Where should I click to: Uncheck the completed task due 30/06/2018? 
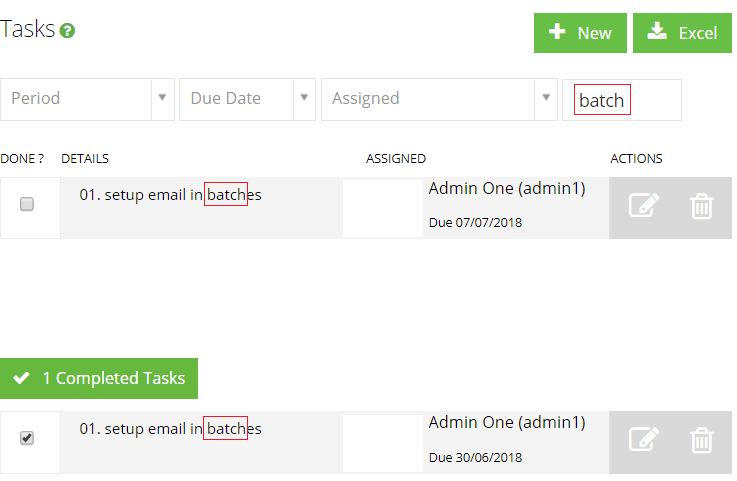27,438
